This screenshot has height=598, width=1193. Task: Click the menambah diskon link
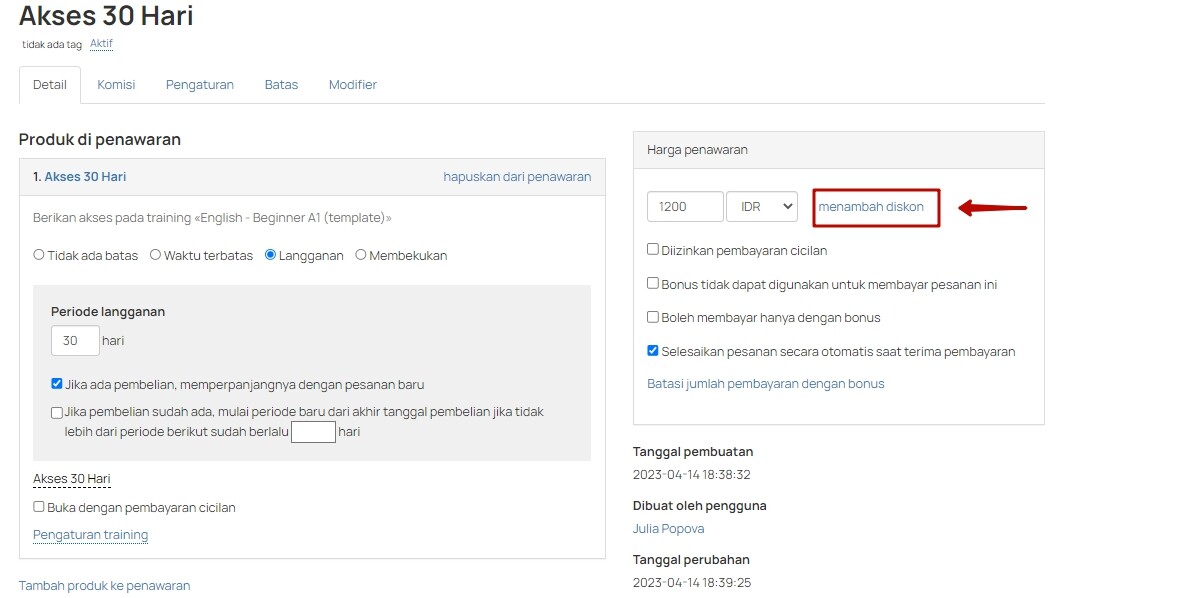[x=871, y=206]
